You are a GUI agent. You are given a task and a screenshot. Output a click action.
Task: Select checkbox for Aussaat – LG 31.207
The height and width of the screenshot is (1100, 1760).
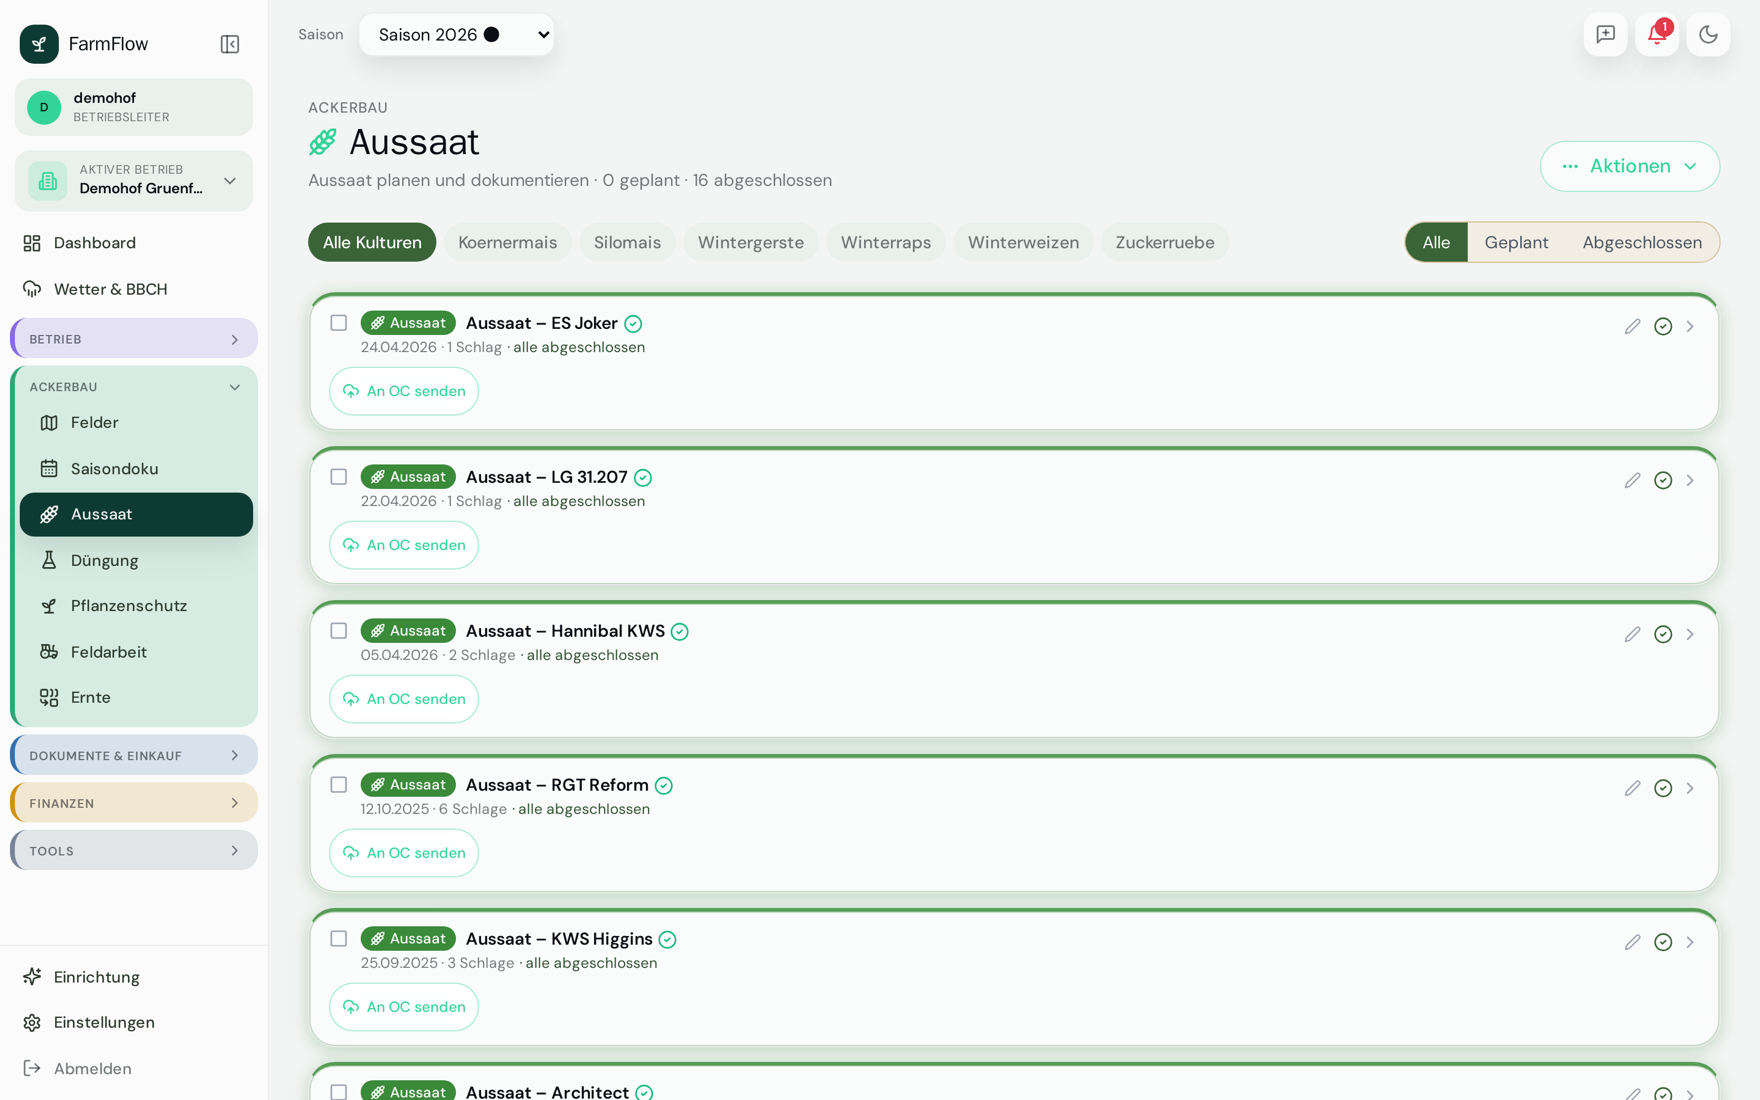[x=339, y=477]
